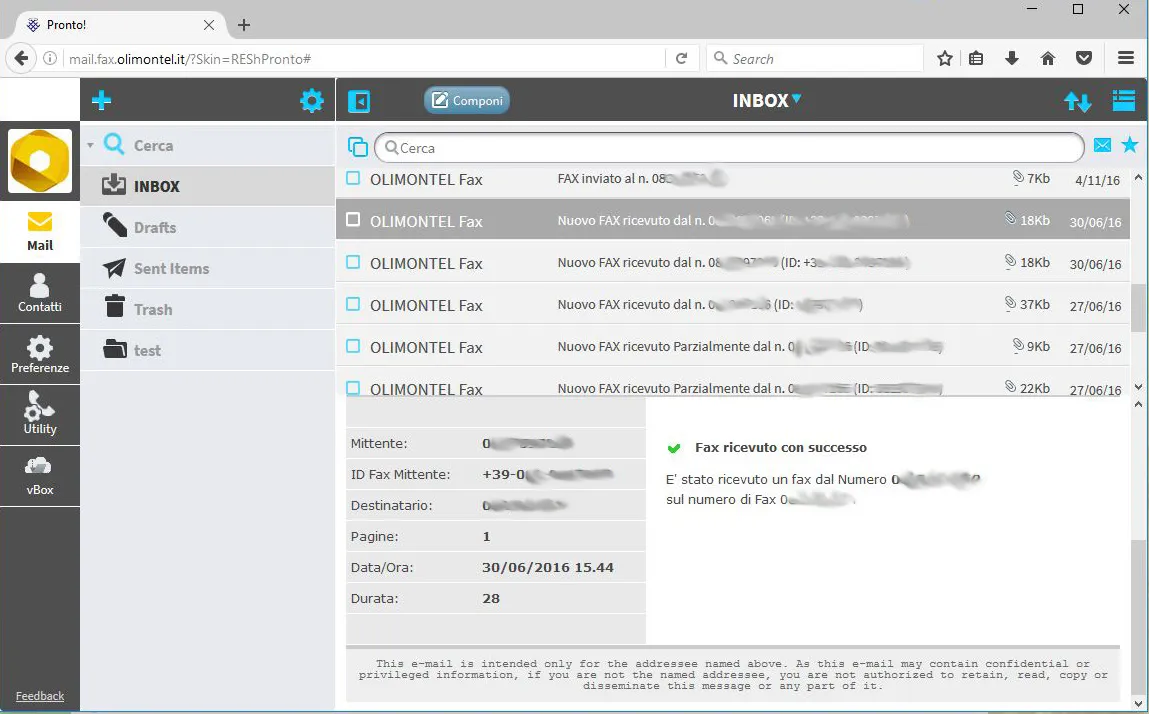This screenshot has width=1149, height=714.
Task: Collapse the folder panel with arrow icon
Action: [x=358, y=101]
